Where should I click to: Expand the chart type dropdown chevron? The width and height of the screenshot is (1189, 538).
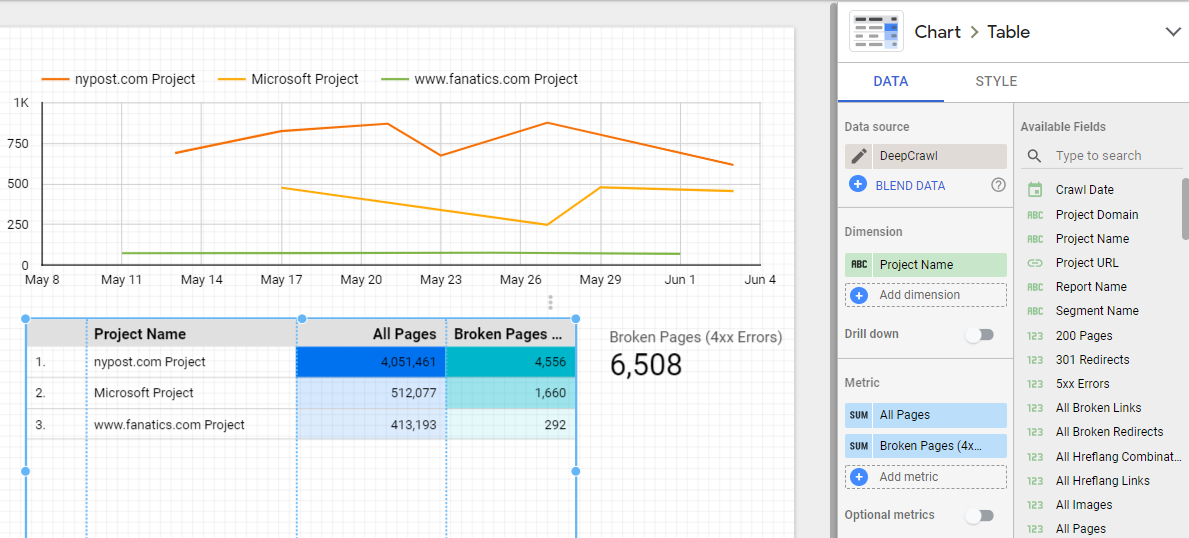click(x=1173, y=32)
